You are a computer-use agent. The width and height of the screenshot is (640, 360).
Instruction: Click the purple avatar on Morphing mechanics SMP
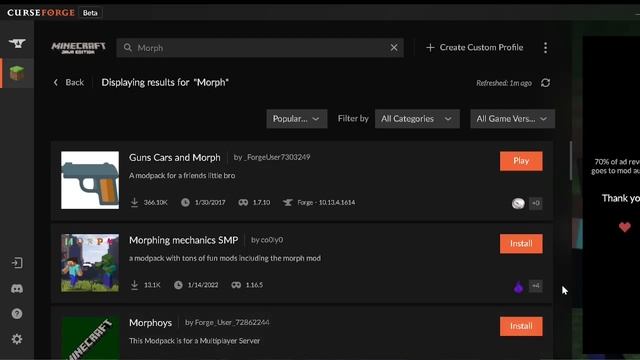pyautogui.click(x=518, y=287)
